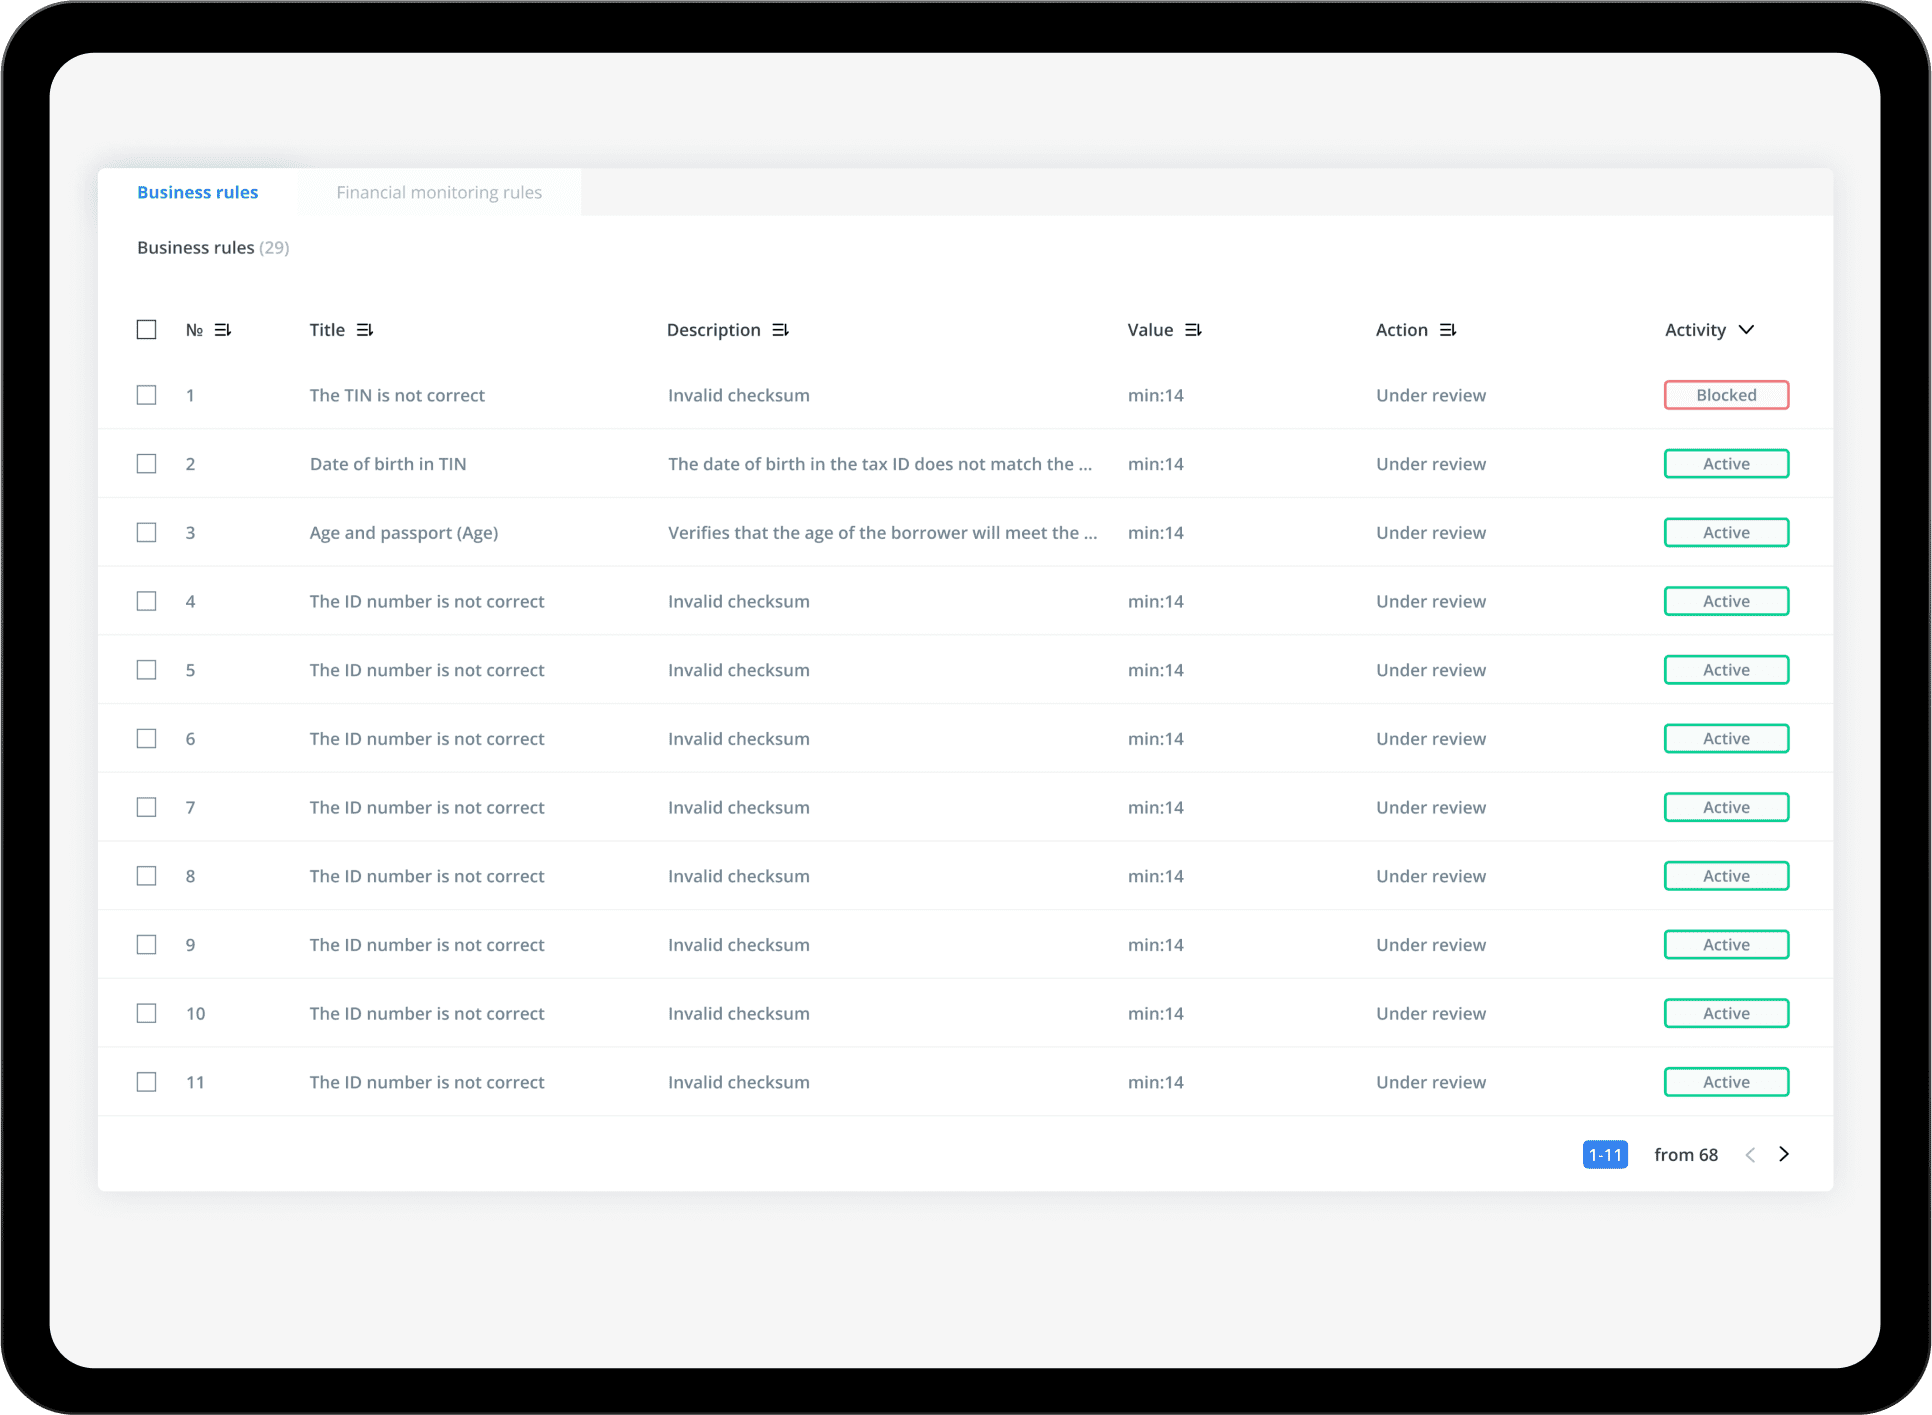Screen dimensions: 1932x1415
Task: Click the Blocked status badge in row 1
Action: [1726, 395]
